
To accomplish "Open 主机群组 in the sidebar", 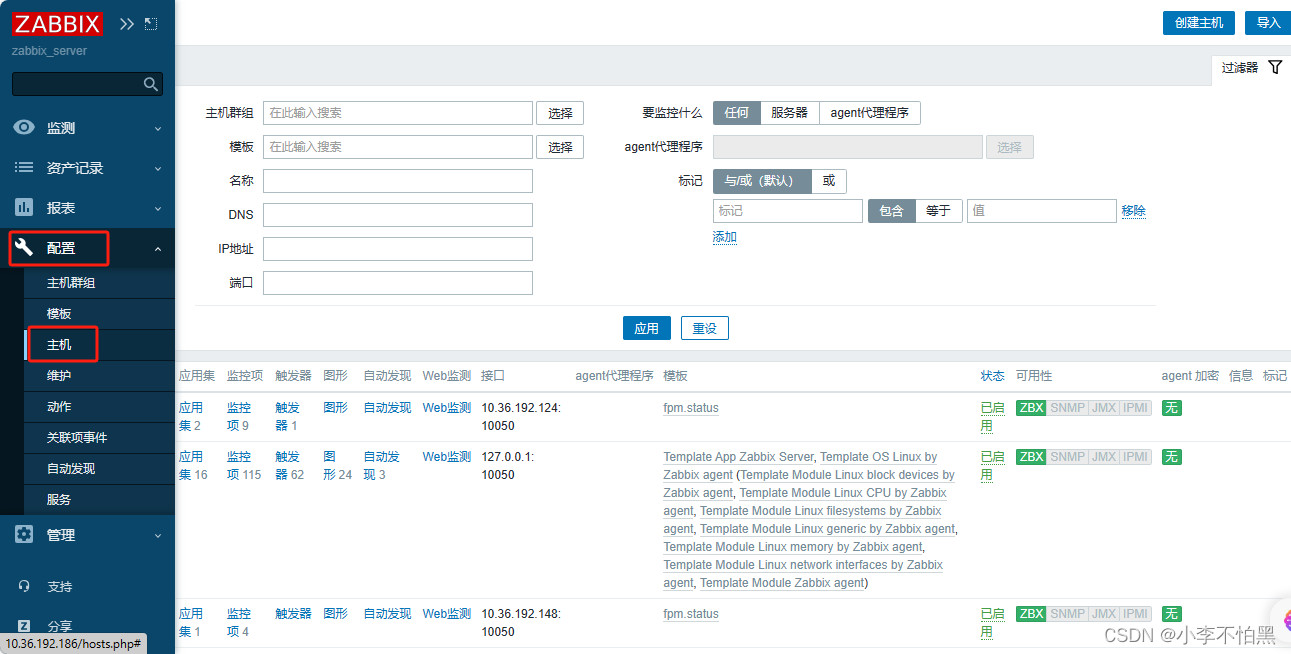I will coord(71,283).
